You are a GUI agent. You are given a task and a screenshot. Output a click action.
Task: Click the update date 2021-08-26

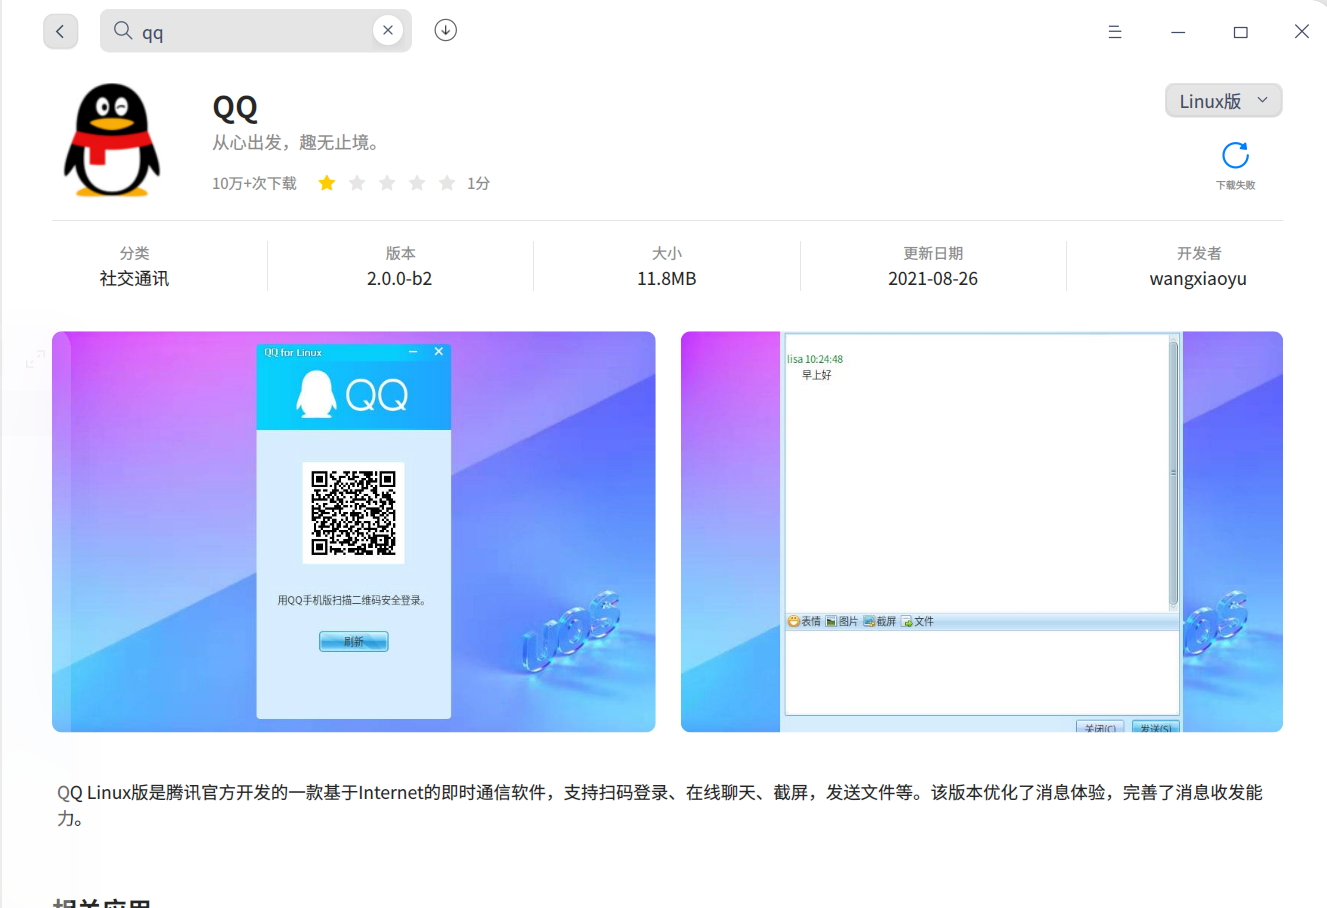click(933, 279)
